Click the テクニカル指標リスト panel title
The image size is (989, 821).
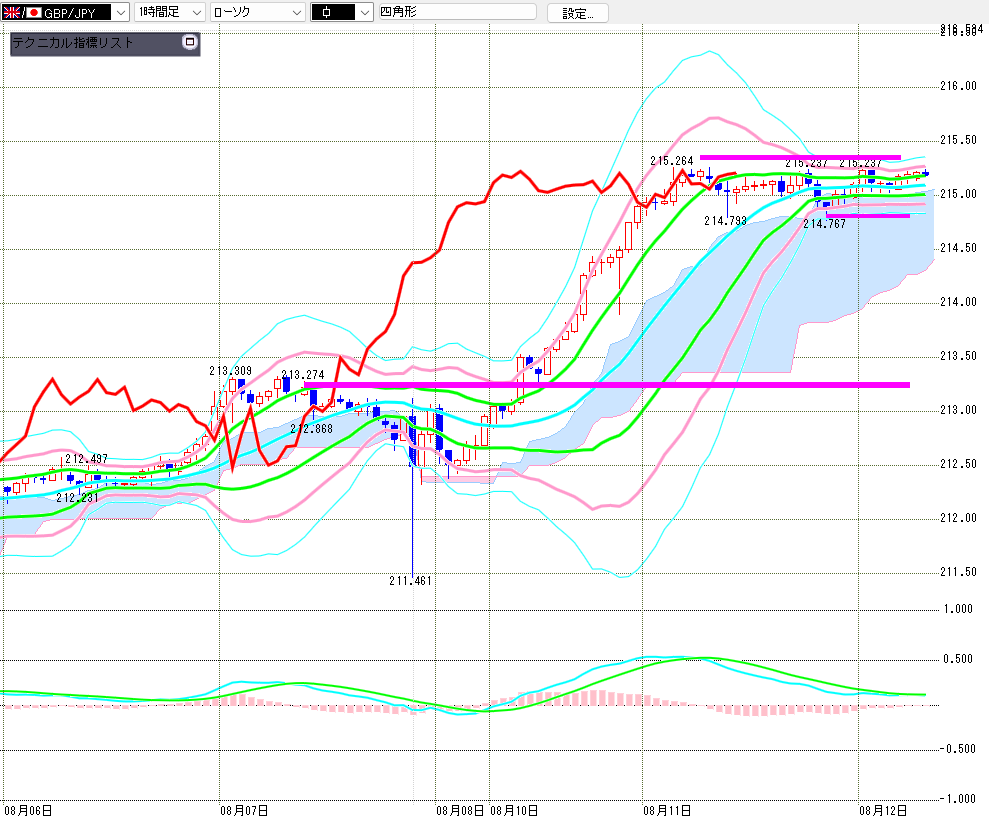73,43
